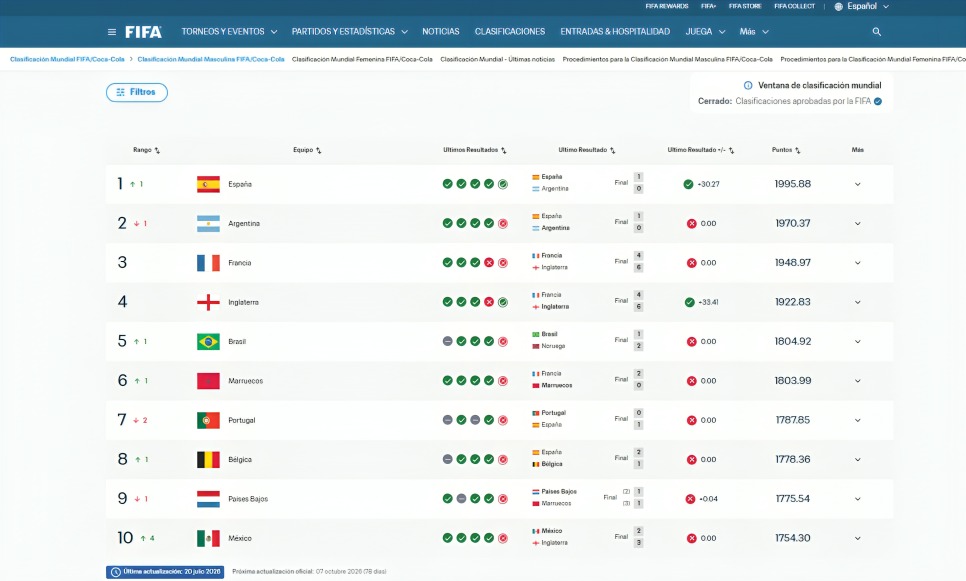Sort by Rango column arrows
Image resolution: width=966 pixels, height=581 pixels.
click(157, 150)
